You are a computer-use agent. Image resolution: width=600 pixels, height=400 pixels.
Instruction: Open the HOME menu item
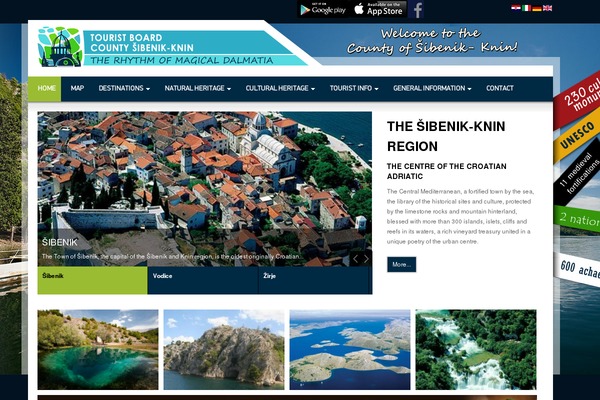(44, 88)
